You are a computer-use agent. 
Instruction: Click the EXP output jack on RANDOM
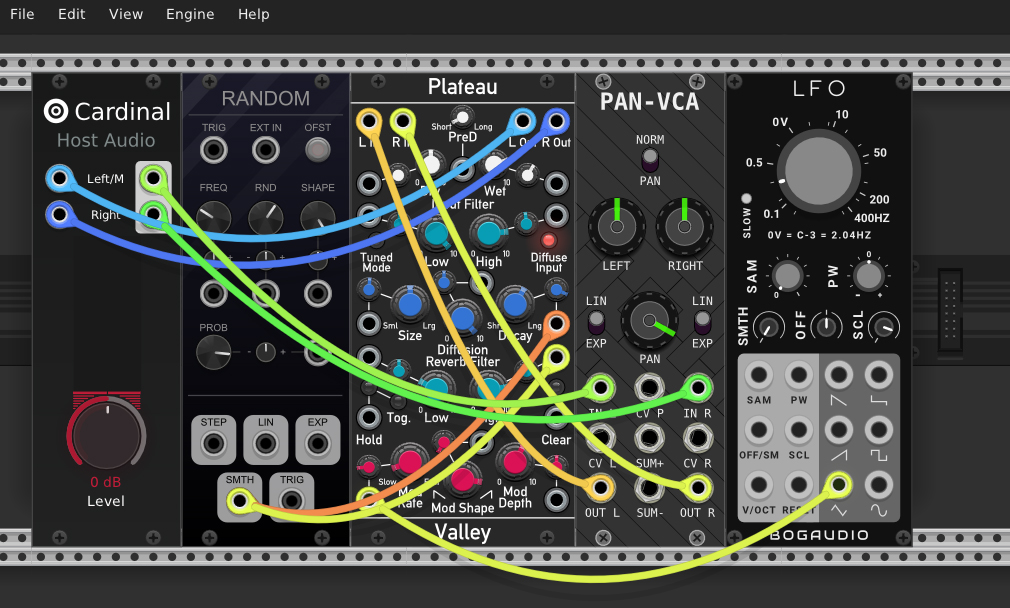point(317,445)
